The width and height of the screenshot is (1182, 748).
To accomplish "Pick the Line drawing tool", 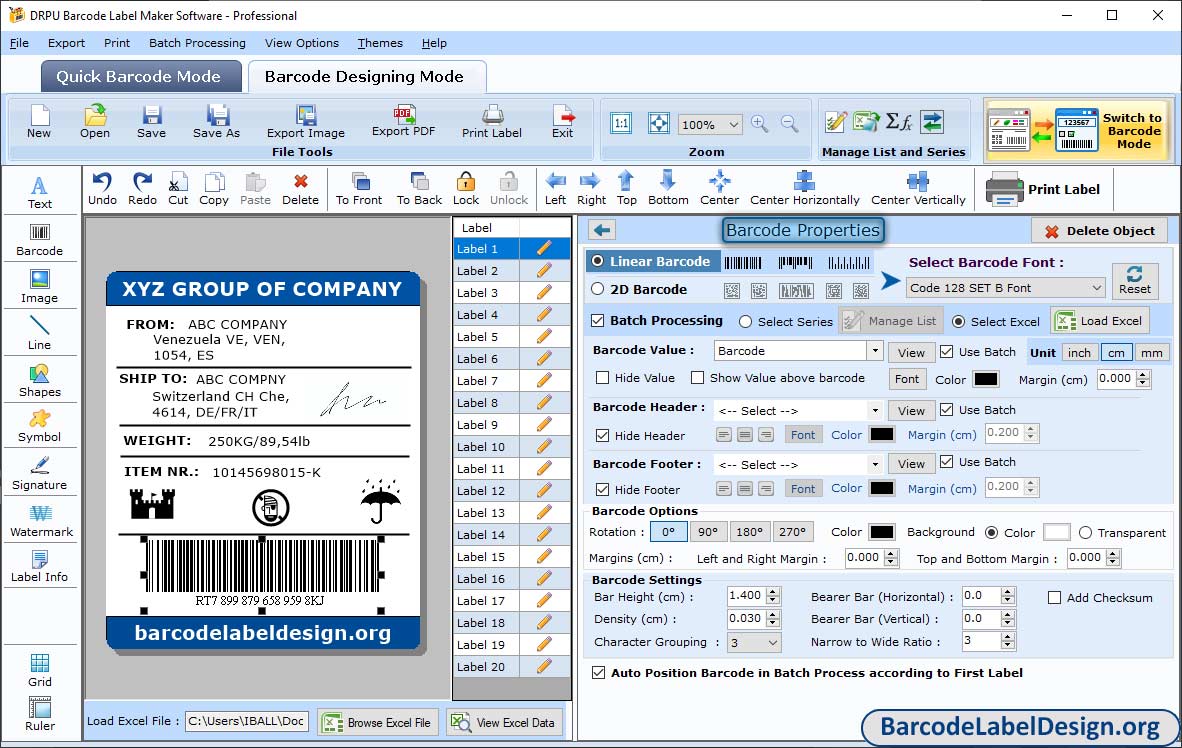I will 39,333.
